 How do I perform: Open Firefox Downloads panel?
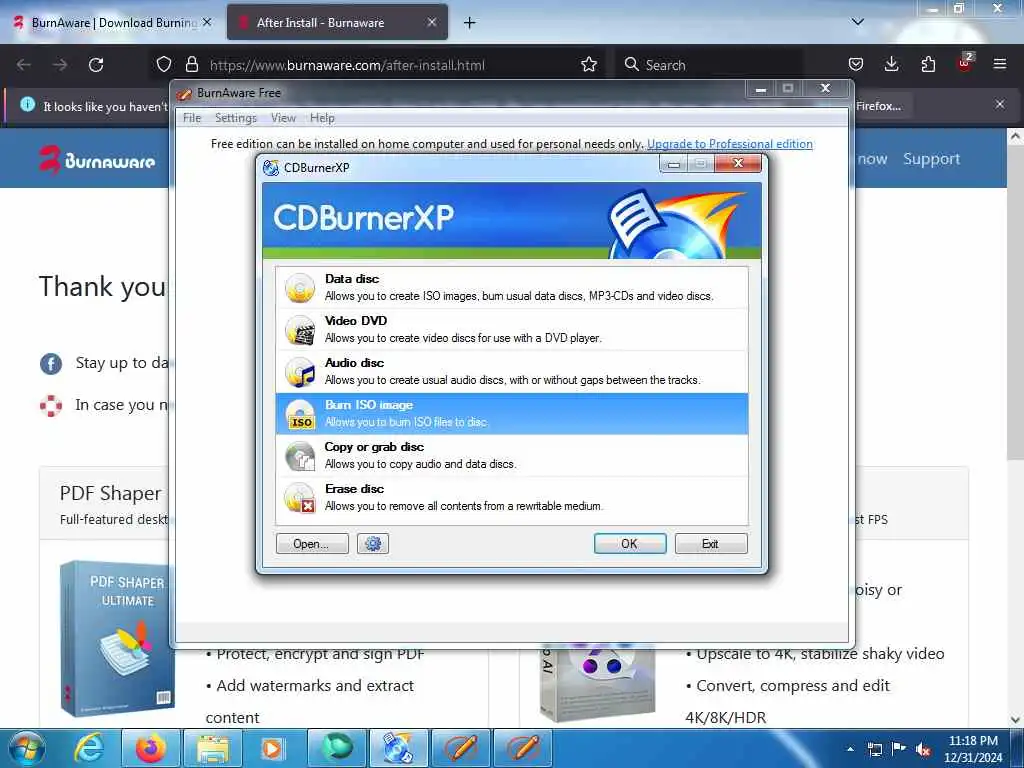(891, 65)
